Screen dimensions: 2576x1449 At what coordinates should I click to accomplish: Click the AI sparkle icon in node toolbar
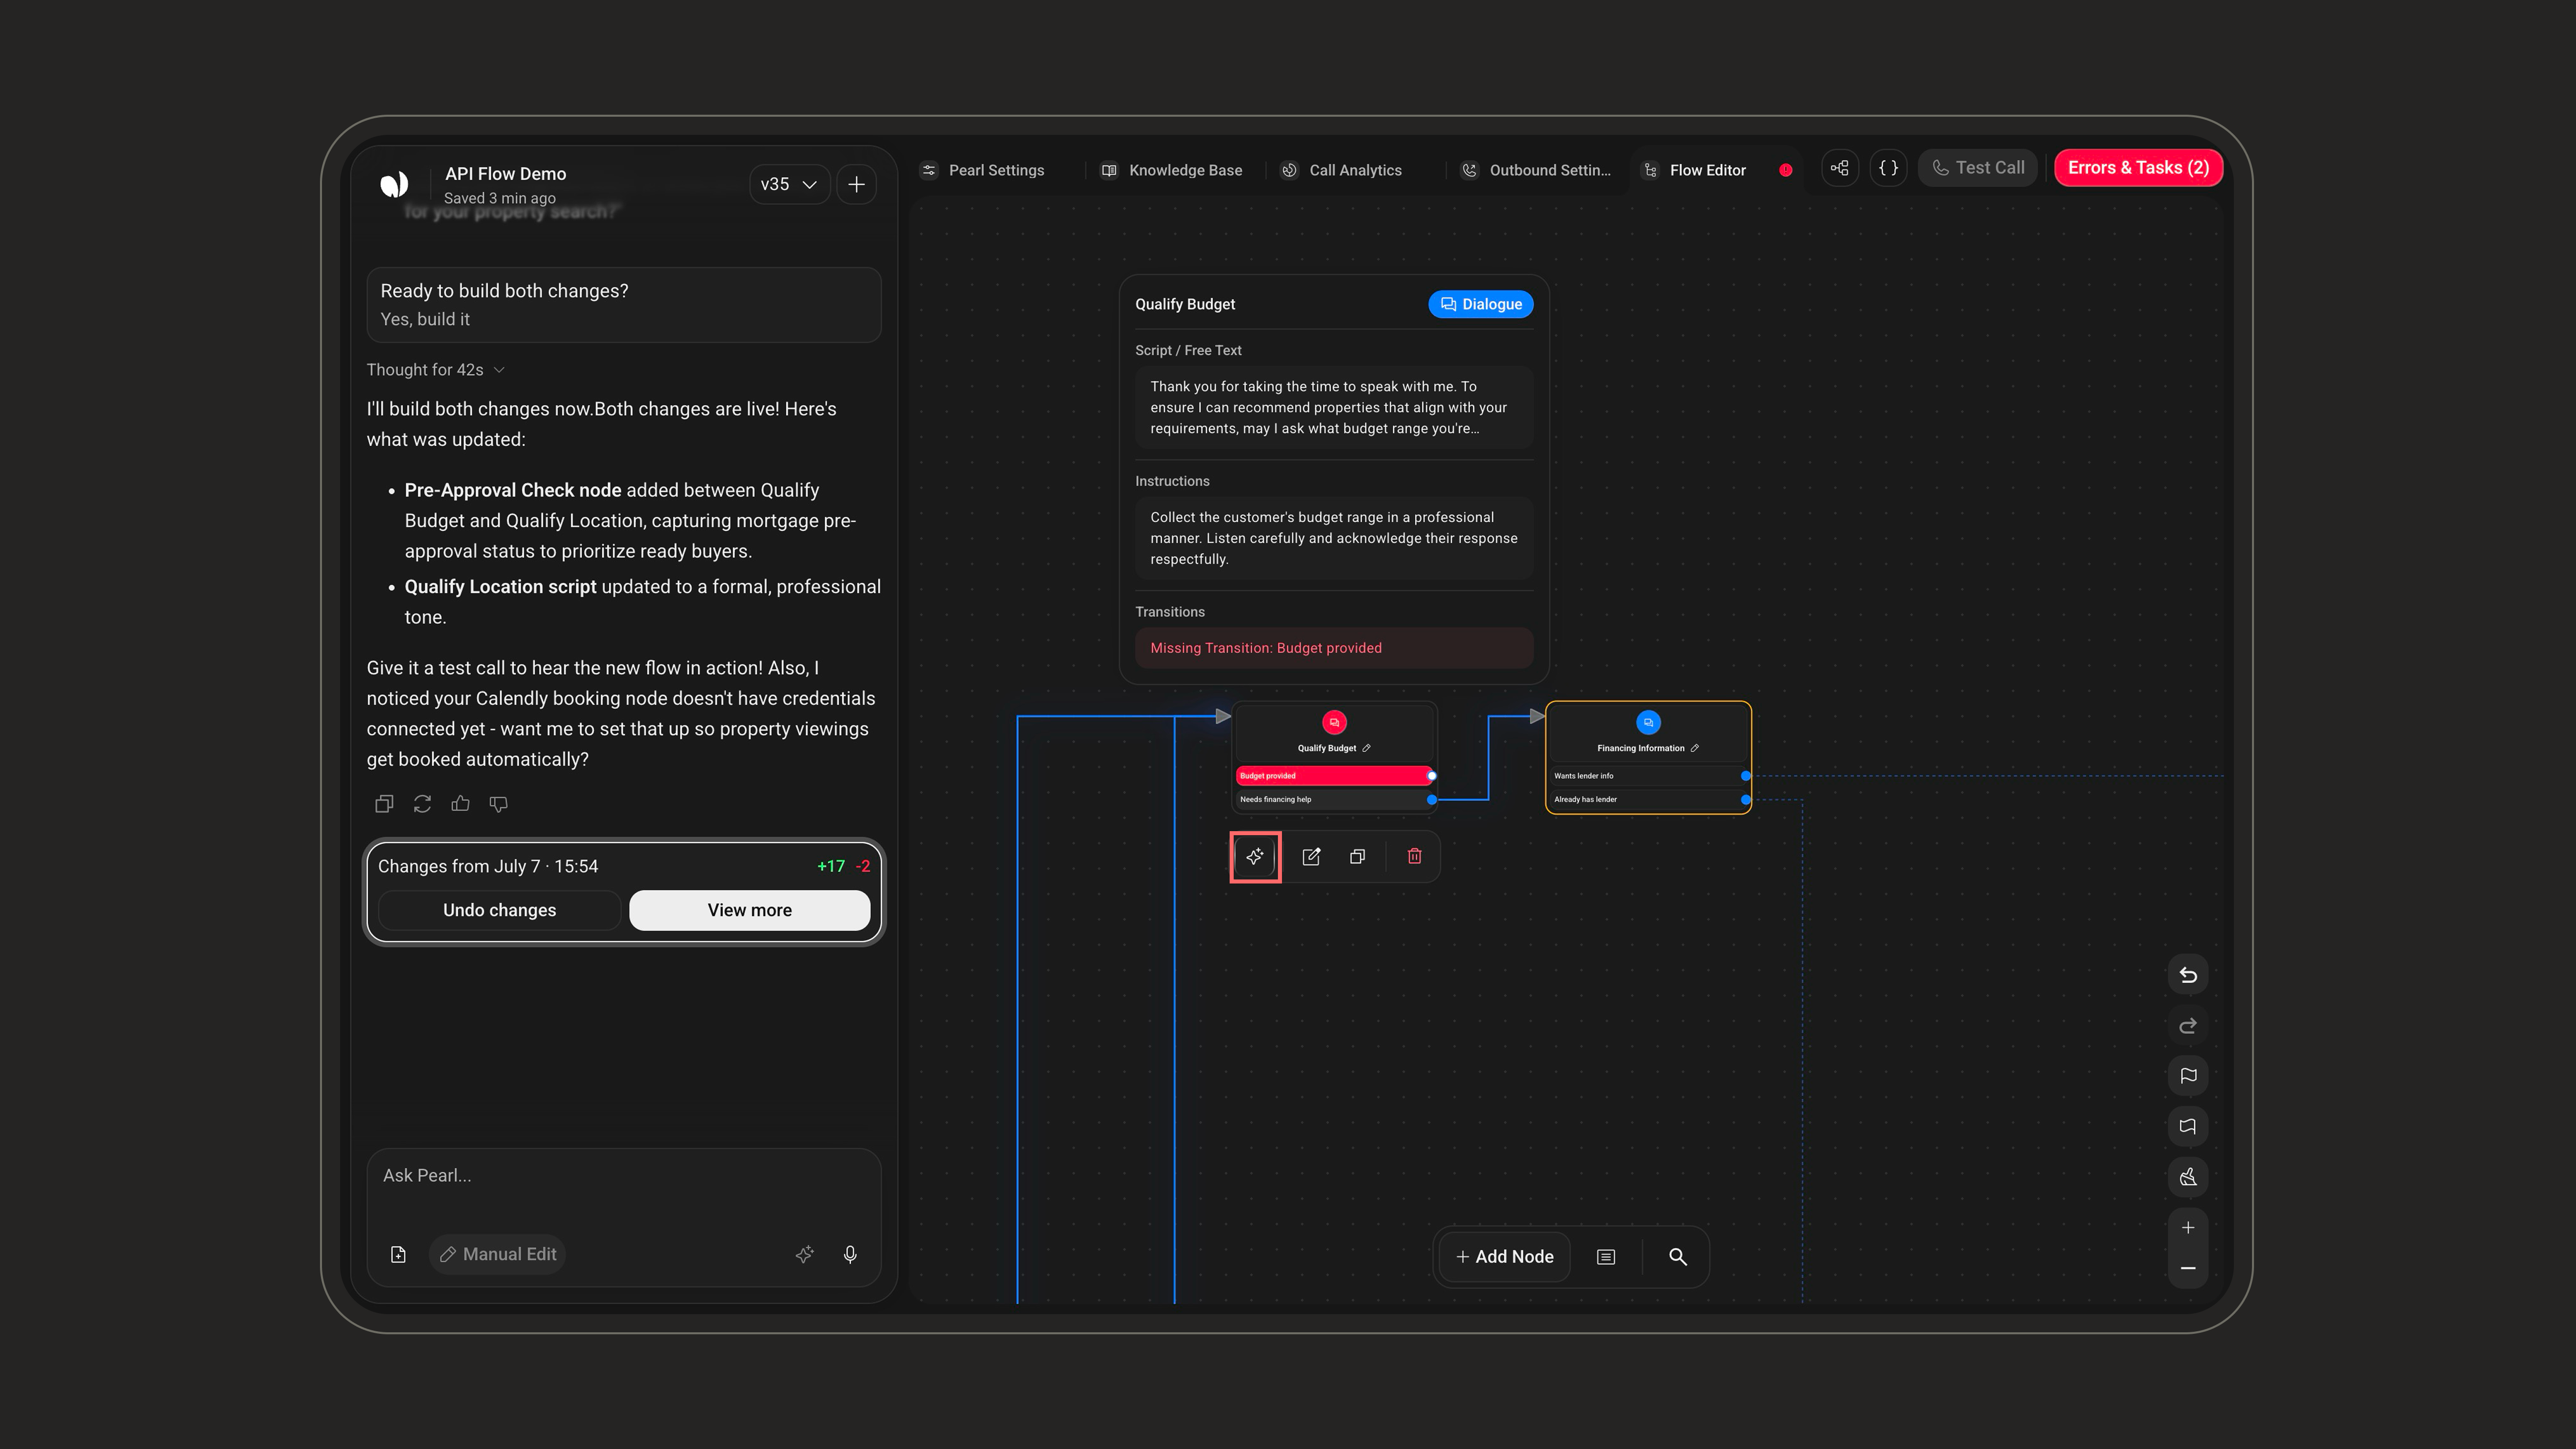[1255, 857]
